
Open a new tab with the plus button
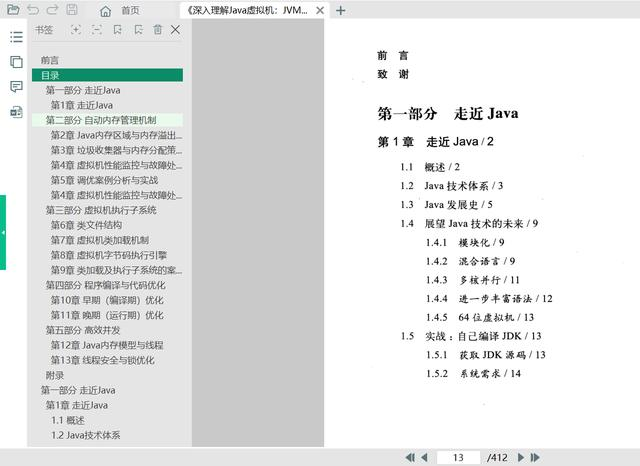point(341,10)
